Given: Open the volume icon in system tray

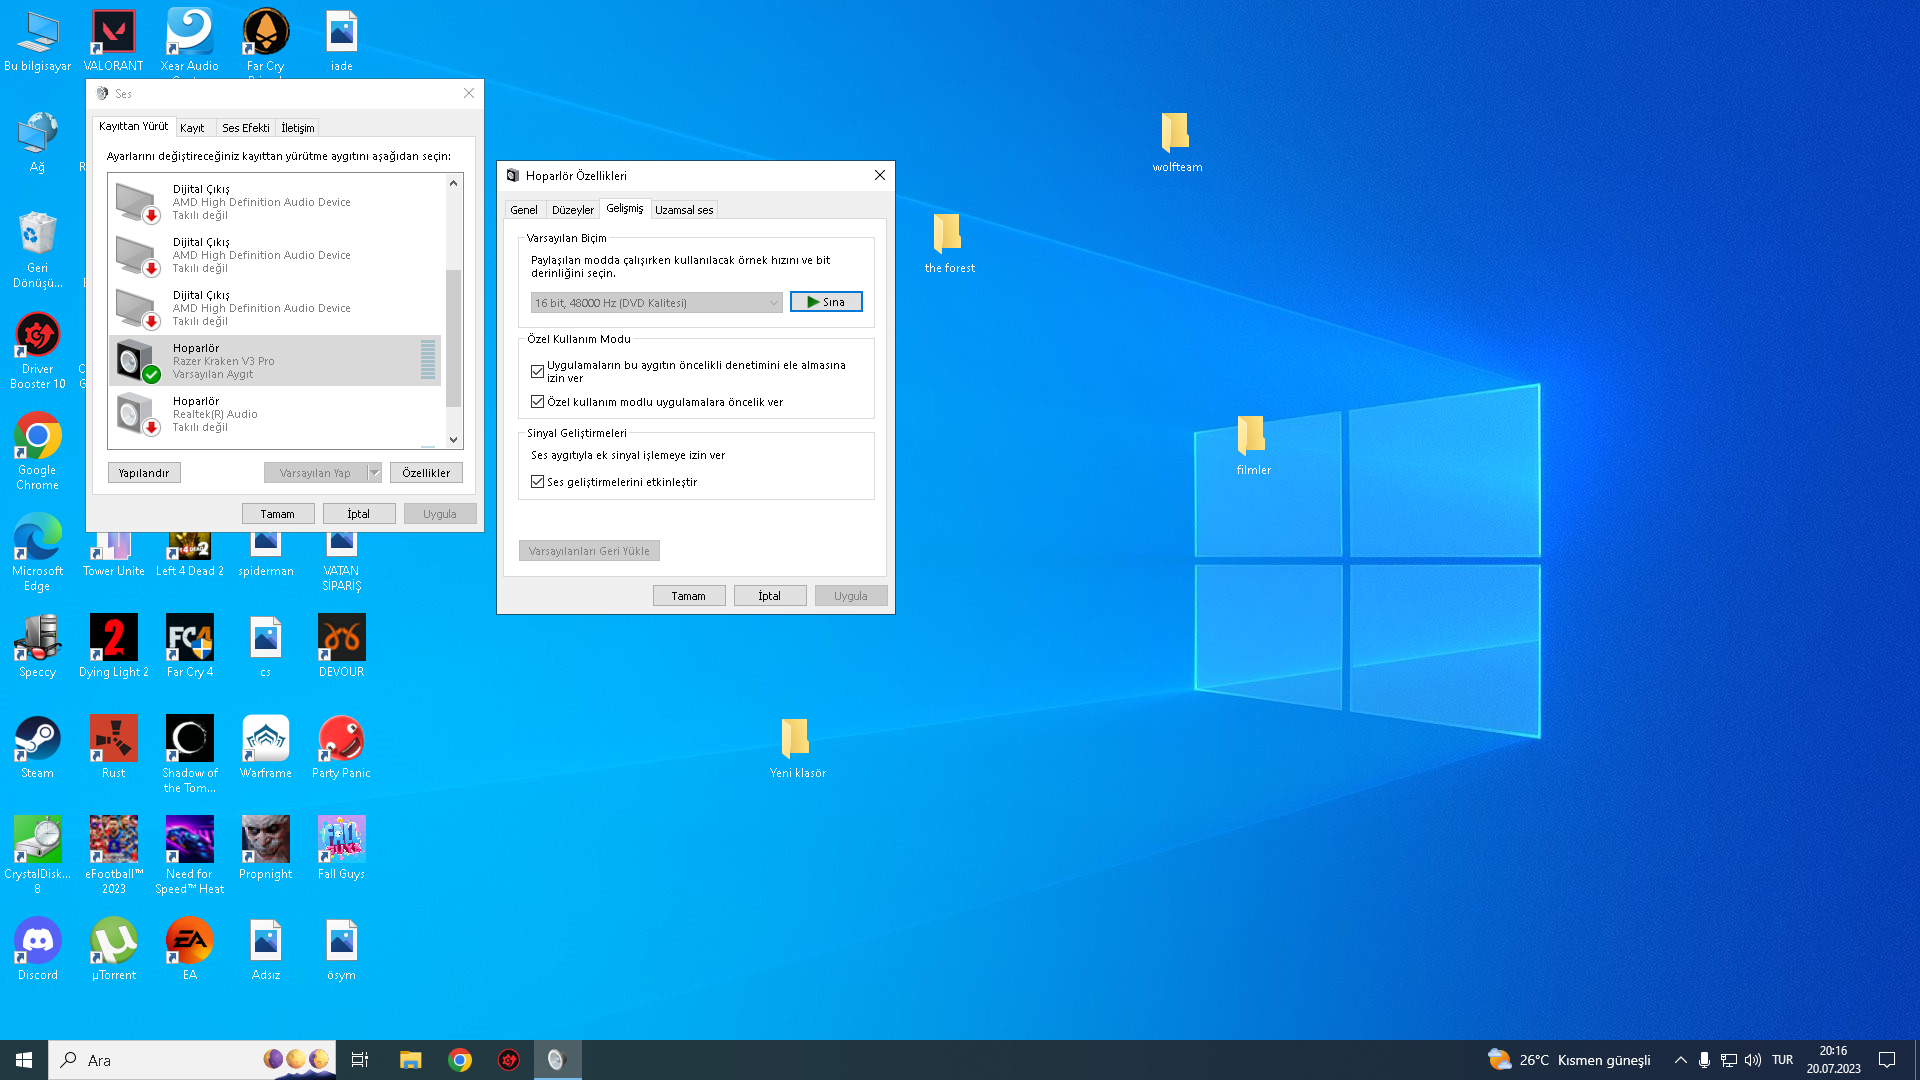Looking at the screenshot, I should click(x=1752, y=1060).
